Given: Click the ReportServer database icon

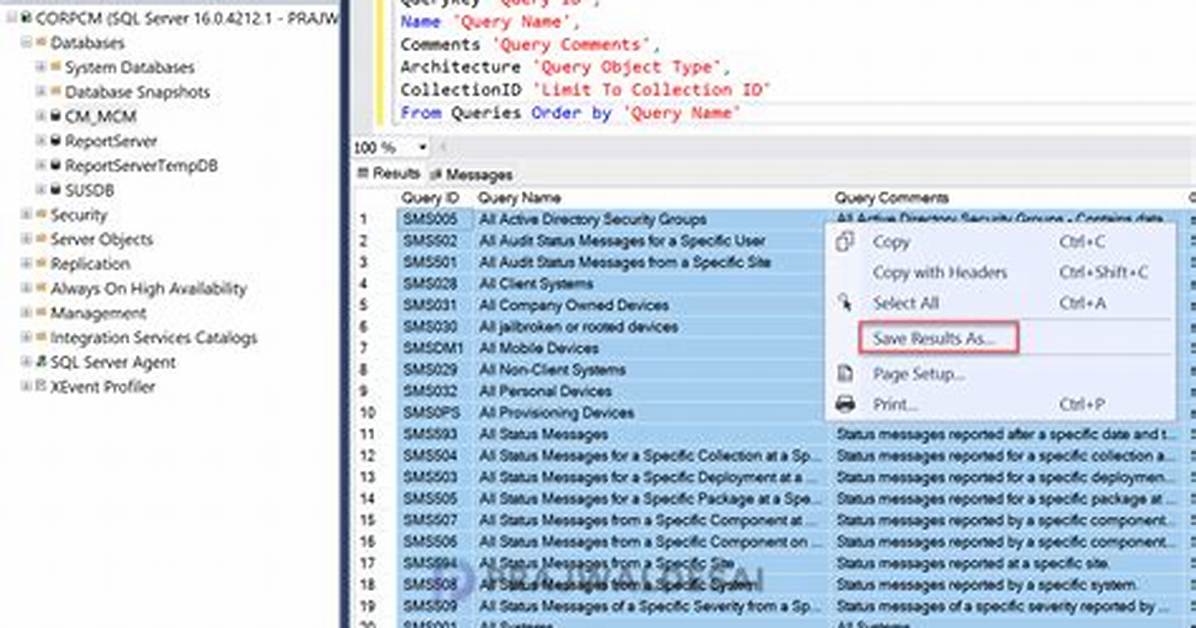Looking at the screenshot, I should pos(56,140).
